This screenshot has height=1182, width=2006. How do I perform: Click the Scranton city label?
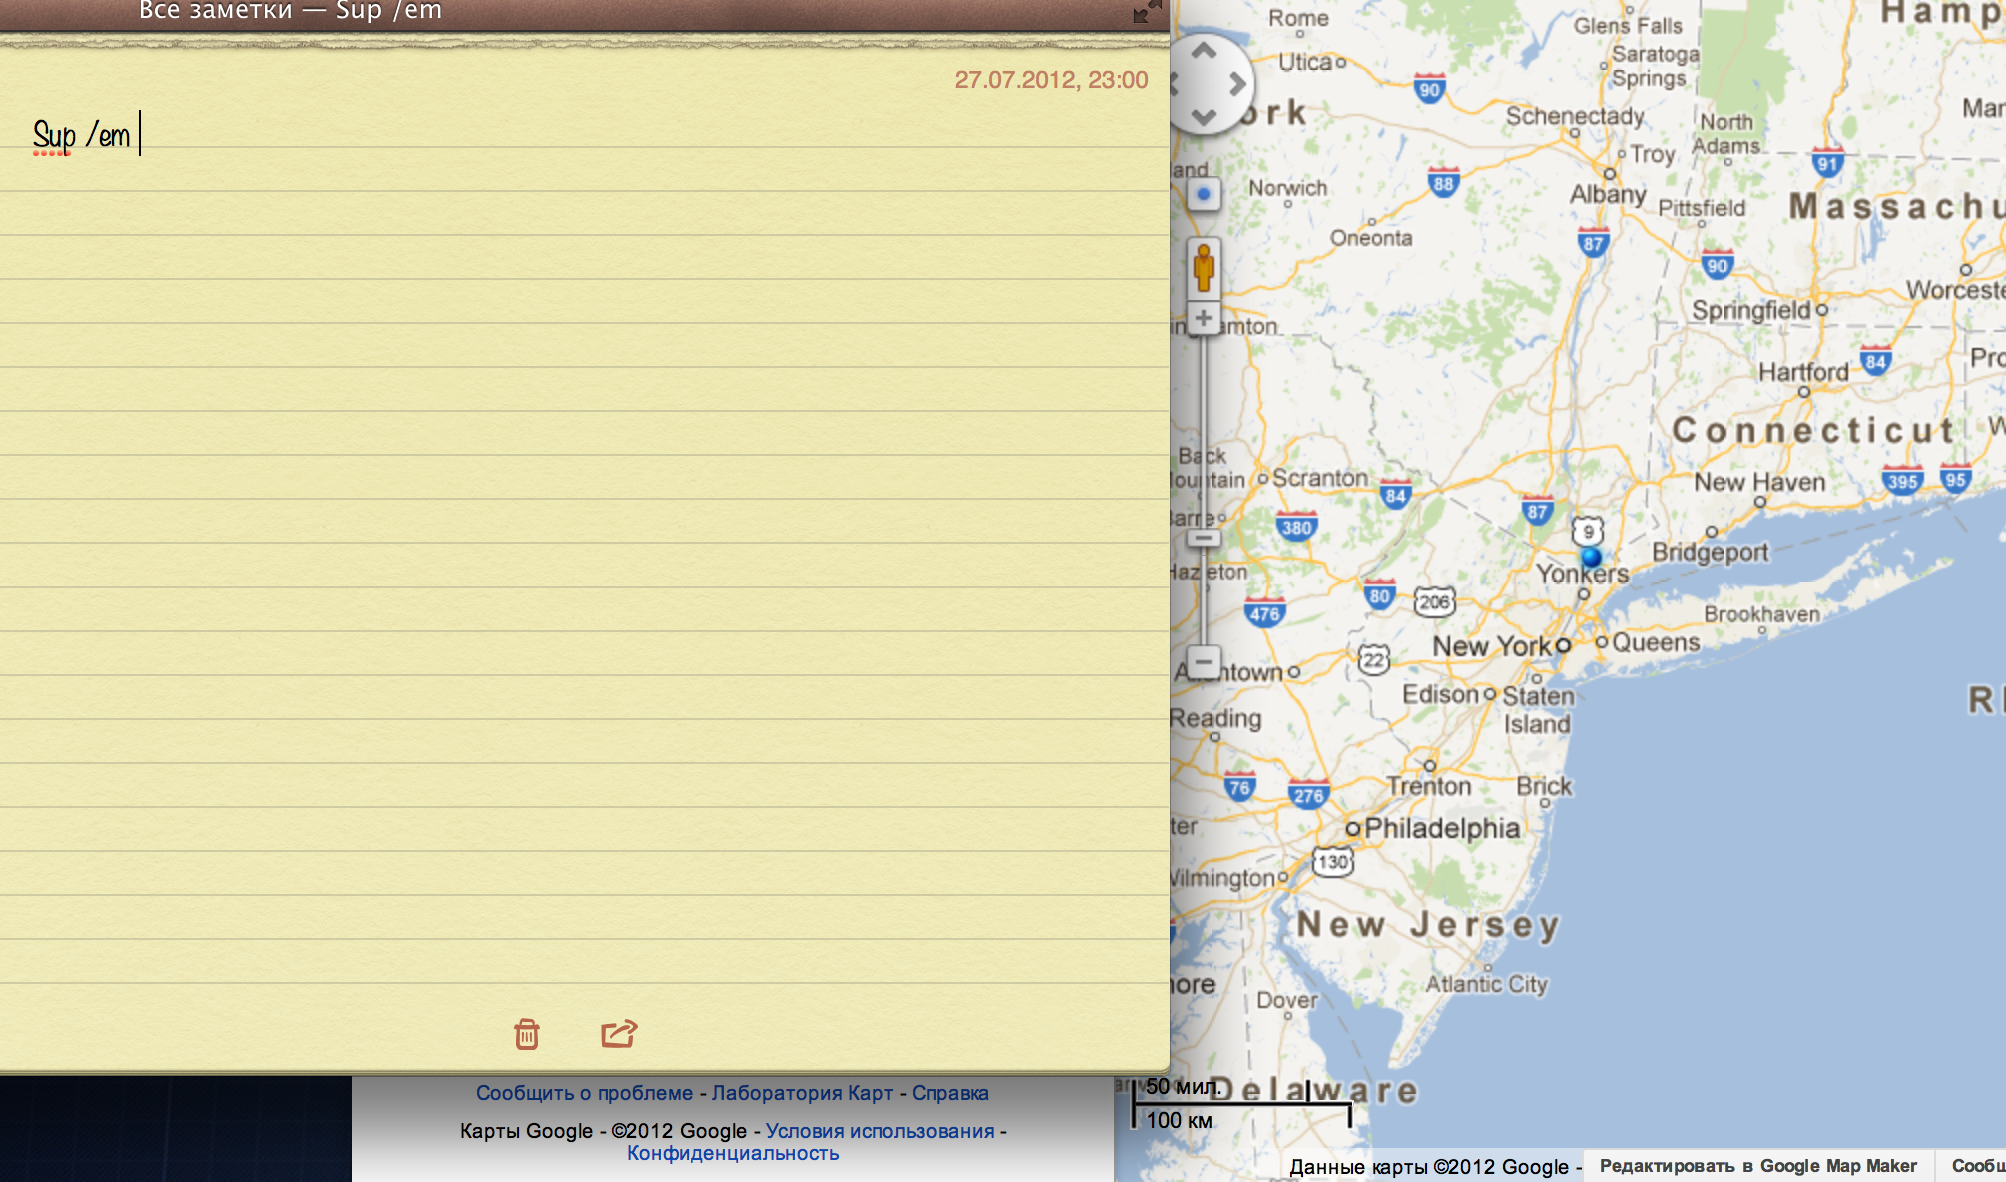[1319, 478]
